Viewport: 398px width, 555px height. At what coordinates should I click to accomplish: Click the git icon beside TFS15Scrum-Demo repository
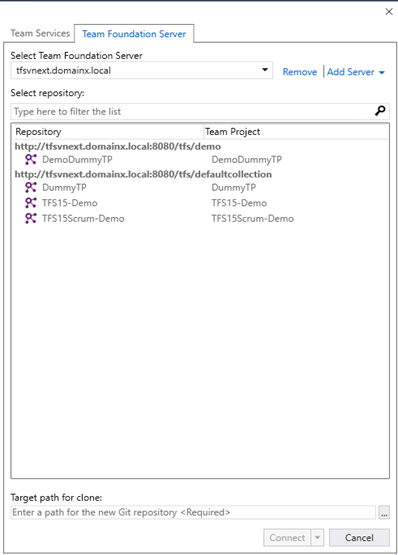[30, 218]
